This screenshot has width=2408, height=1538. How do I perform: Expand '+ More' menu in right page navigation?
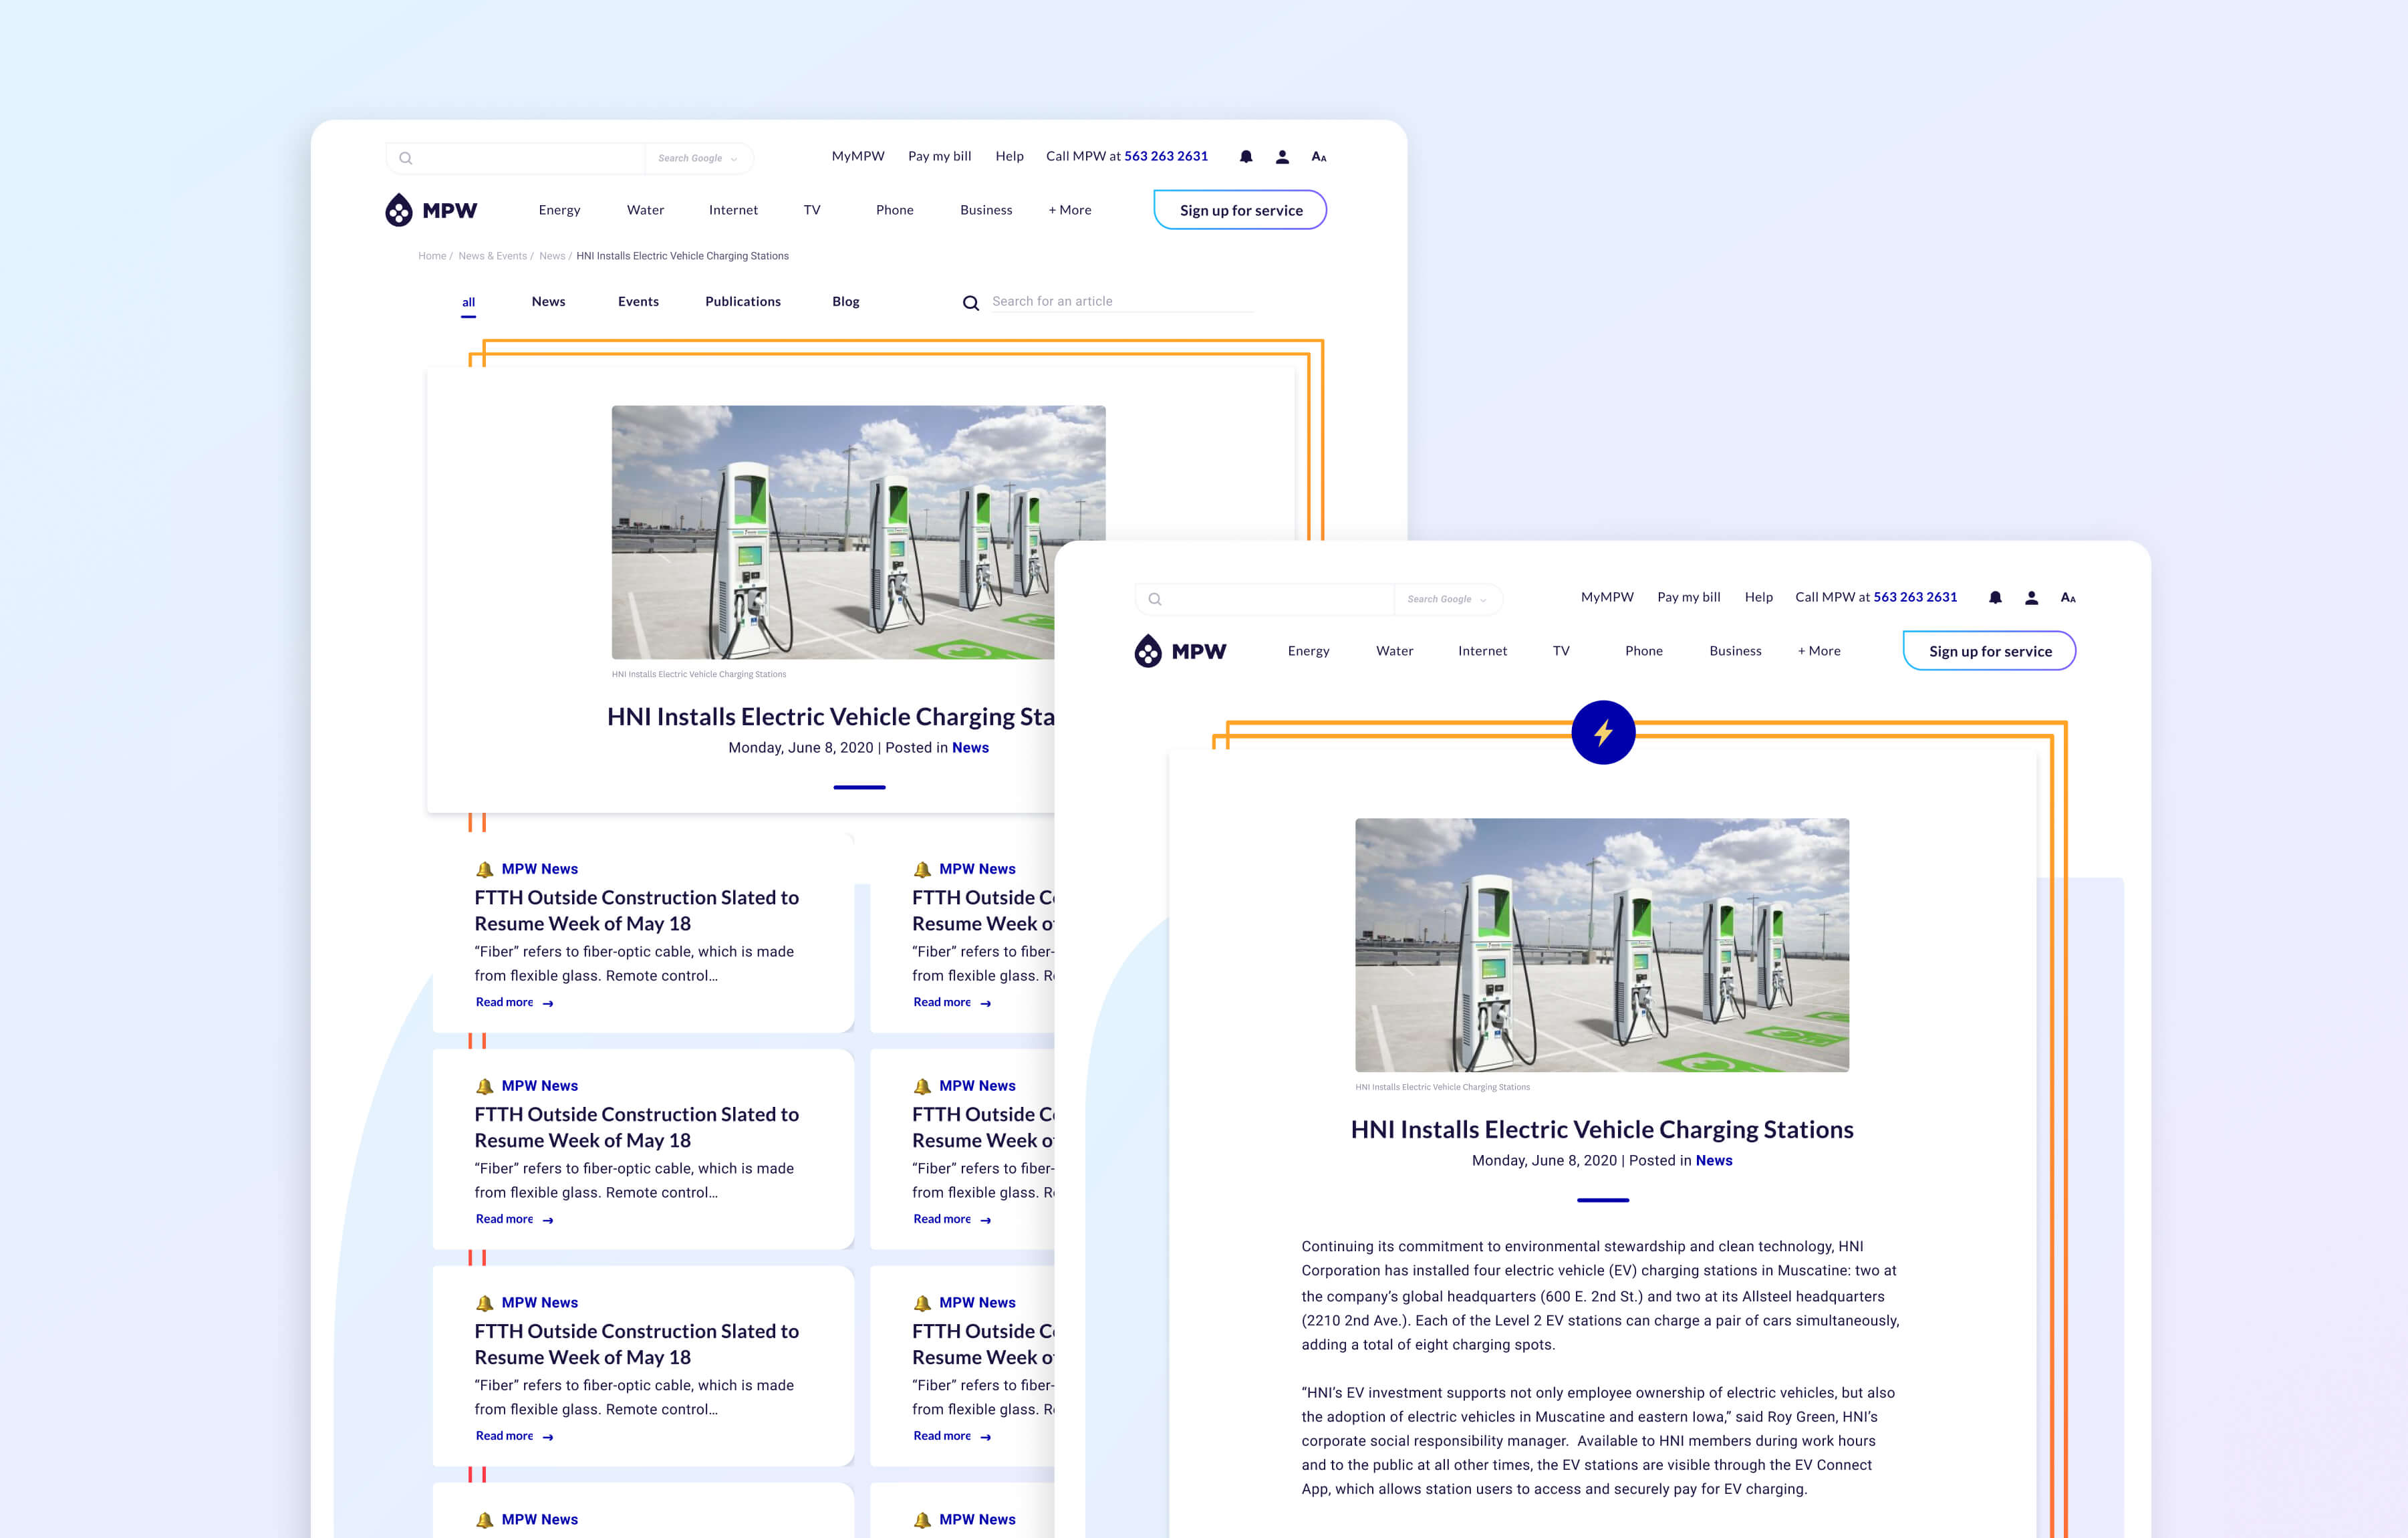(x=1818, y=651)
